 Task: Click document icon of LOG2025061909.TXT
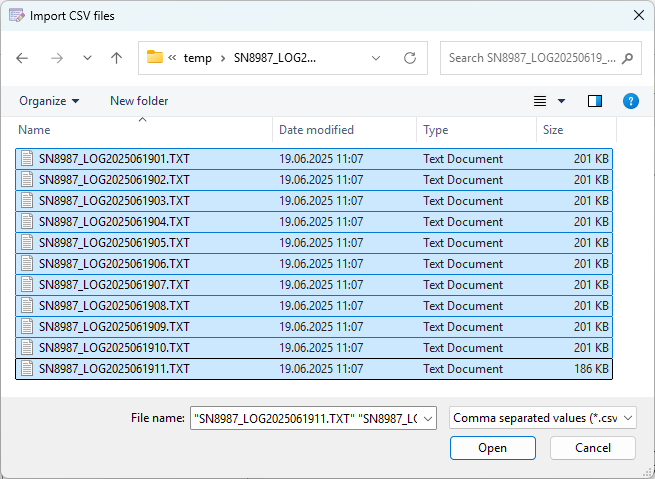27,327
